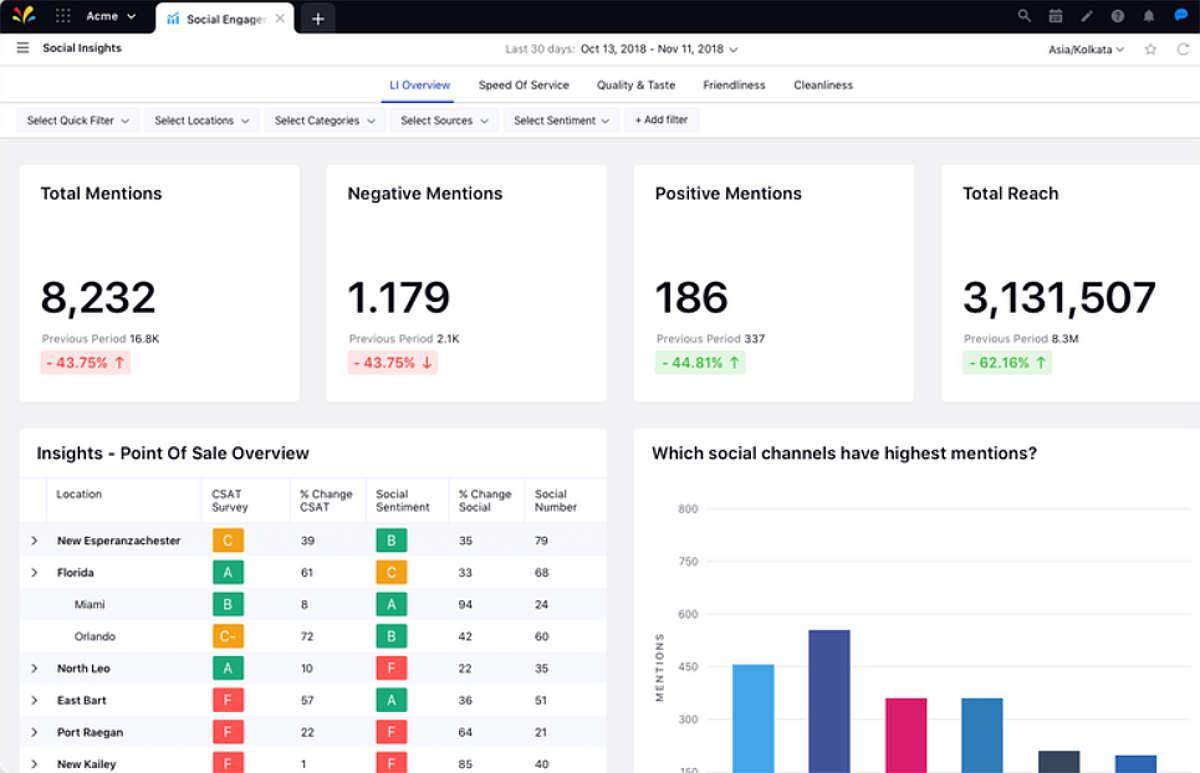Click the search icon in top bar

(x=1024, y=16)
